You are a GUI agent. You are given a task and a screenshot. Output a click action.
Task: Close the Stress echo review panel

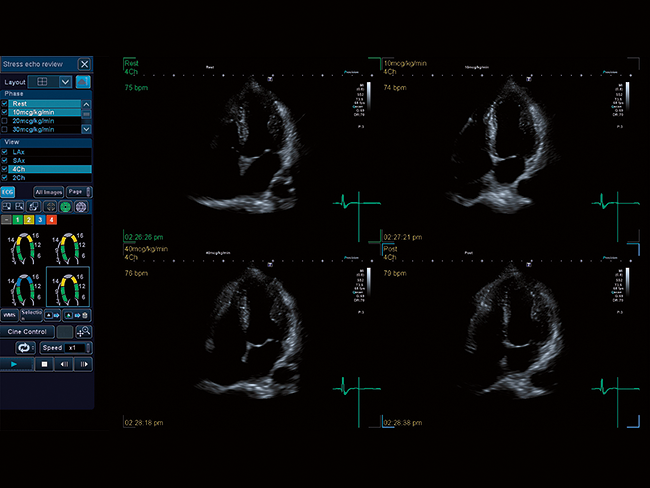(x=85, y=64)
